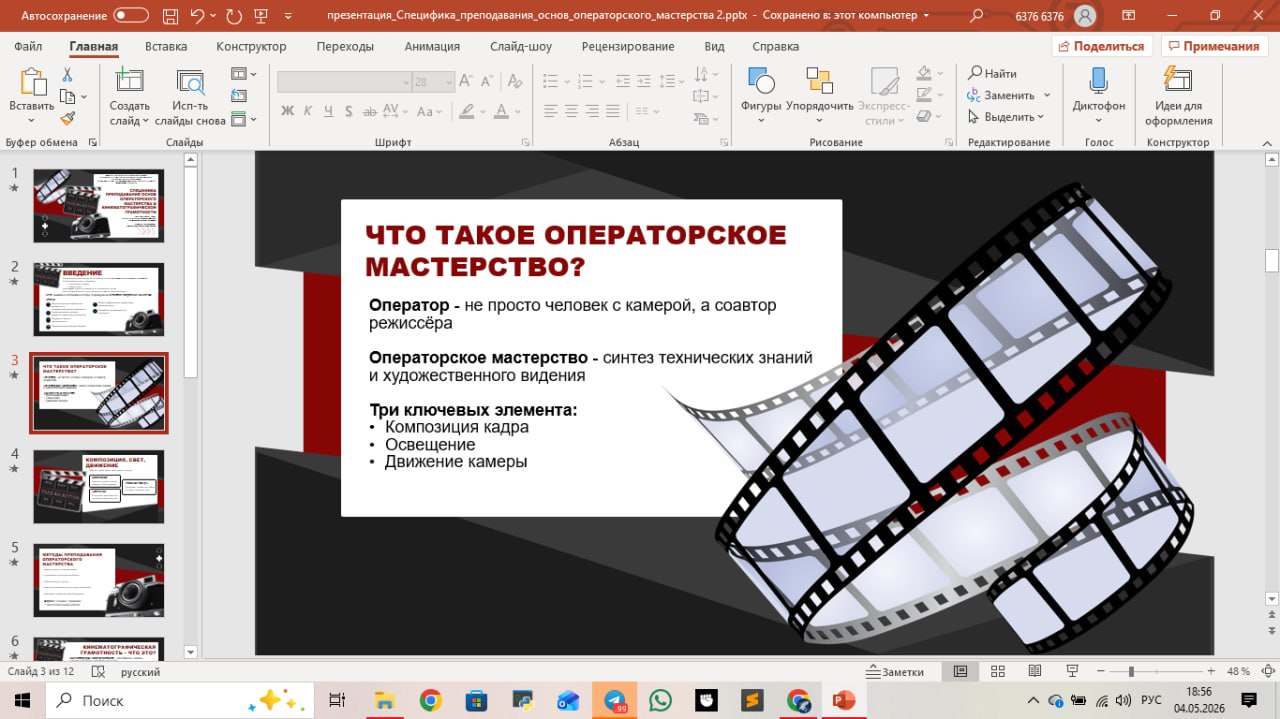
Task: Click the Windows taskbar search field
Action: coord(180,700)
